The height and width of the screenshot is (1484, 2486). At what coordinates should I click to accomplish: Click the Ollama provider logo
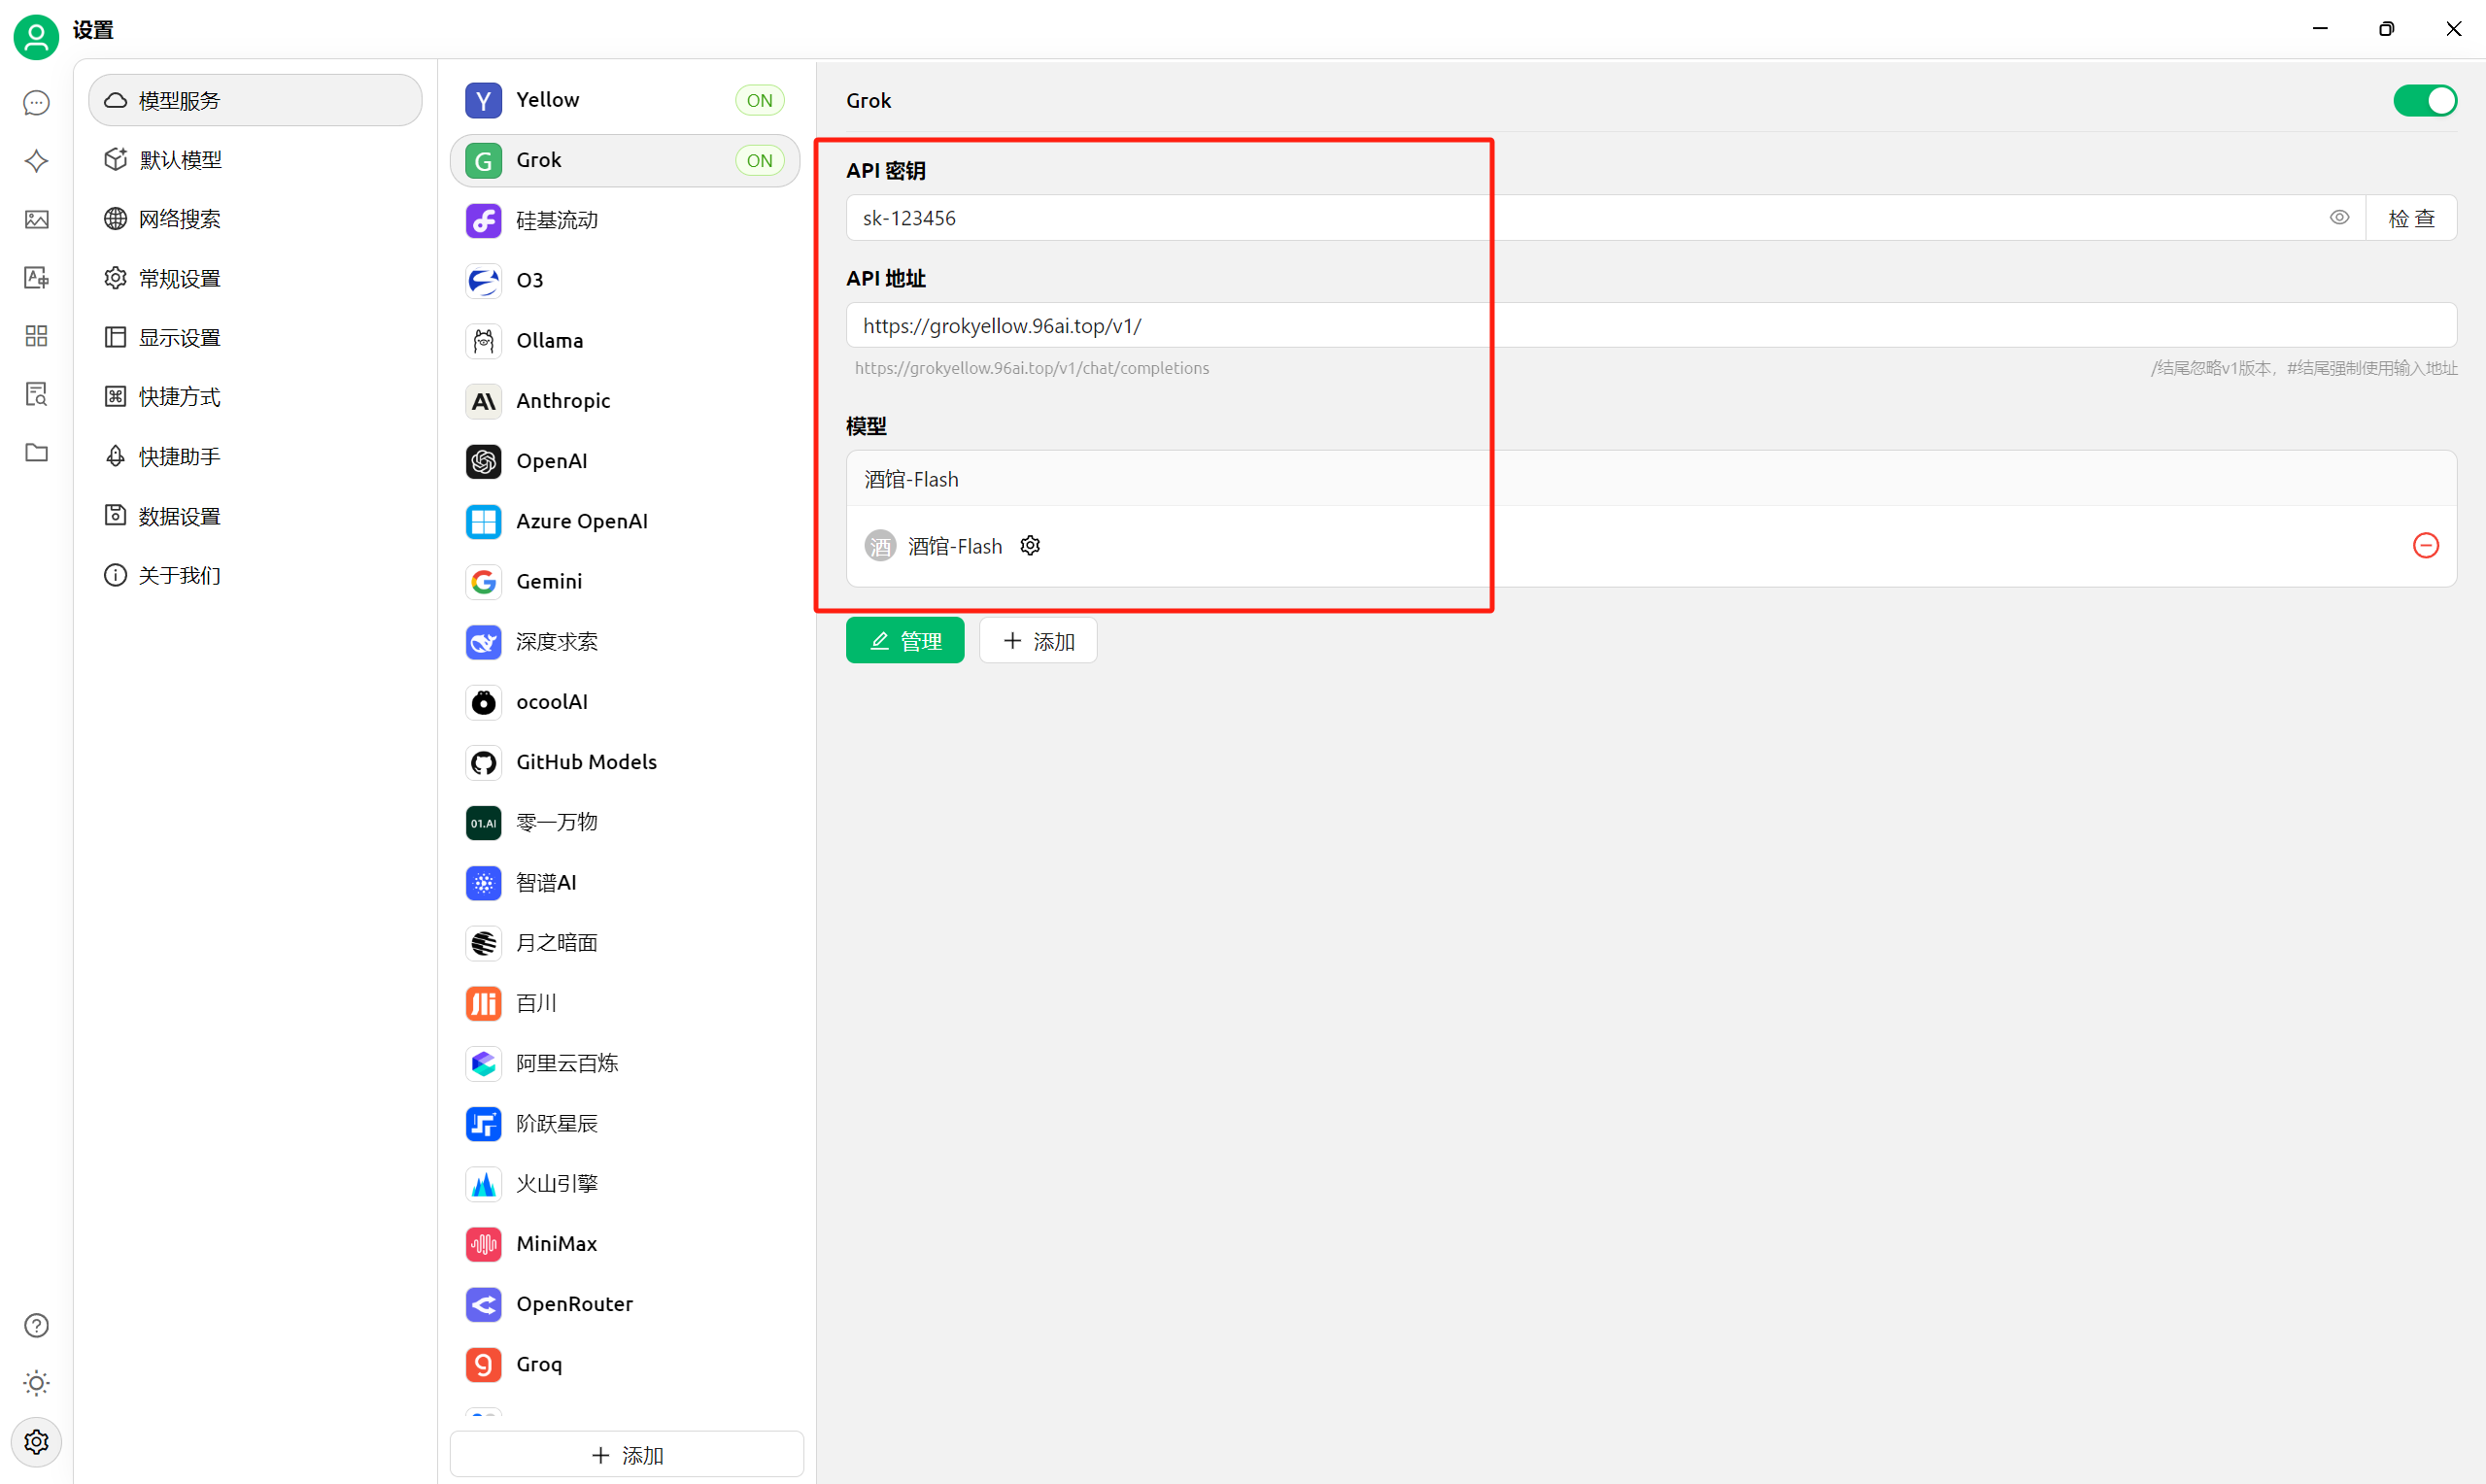click(x=483, y=341)
